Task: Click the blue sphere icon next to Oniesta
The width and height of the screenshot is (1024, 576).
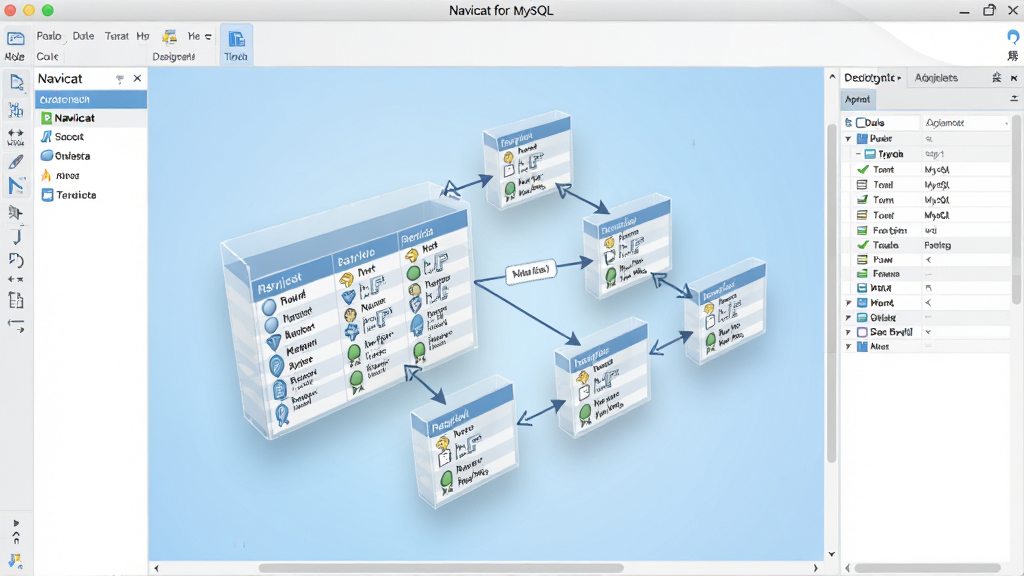Action: (46, 155)
